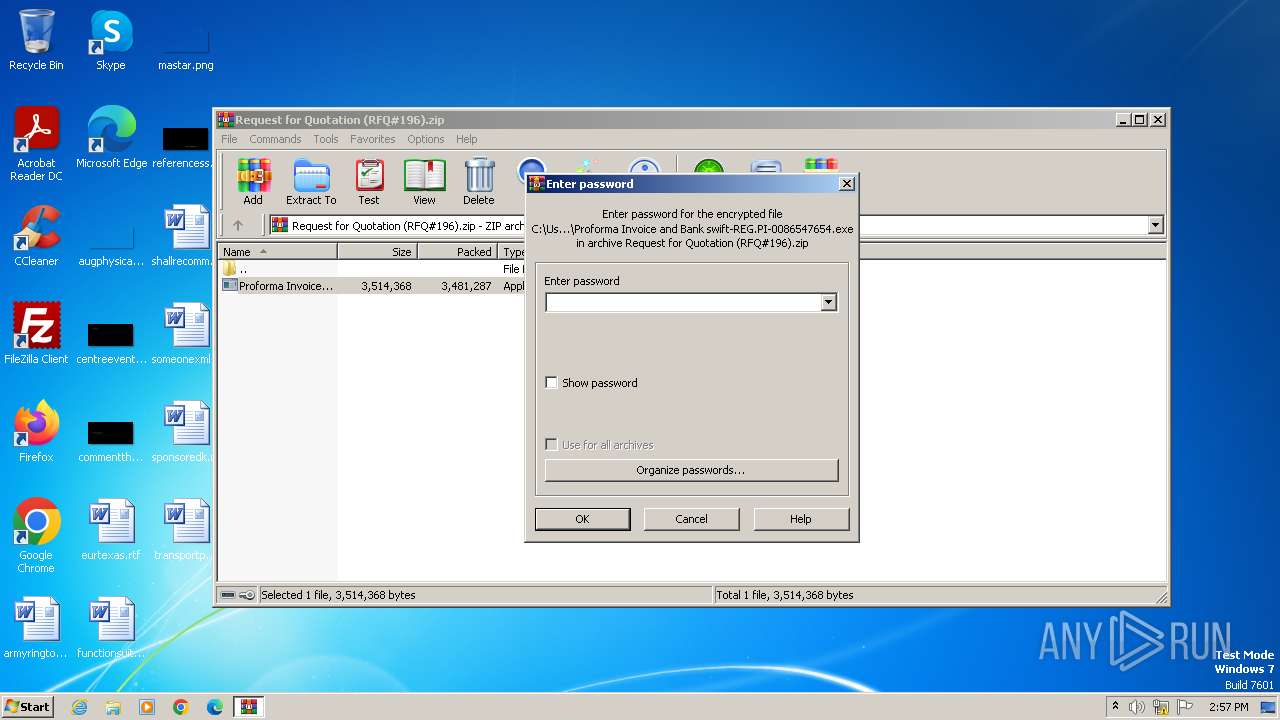Close the Enter password dialog
Screen dimensions: 1280x720
[846, 184]
